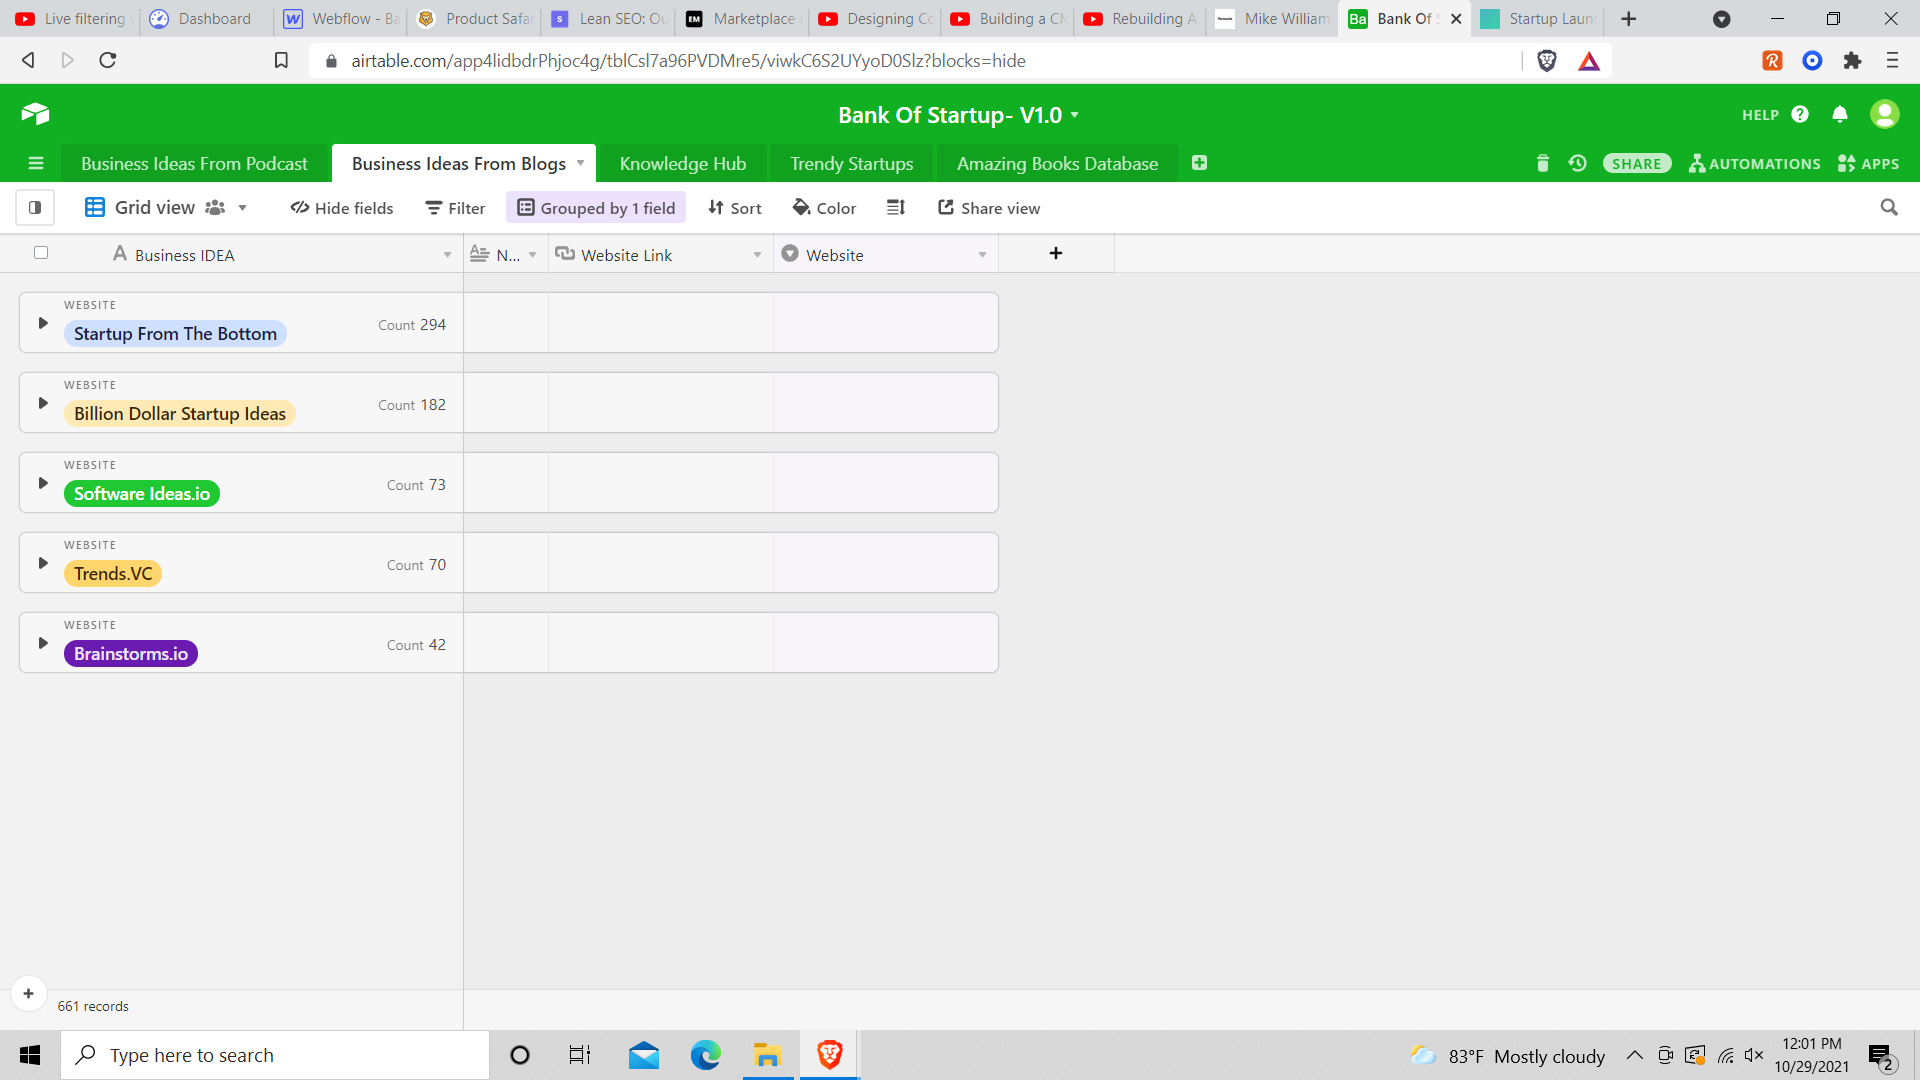Toggle the views sidebar panel button
This screenshot has height=1080, width=1920.
click(x=35, y=208)
